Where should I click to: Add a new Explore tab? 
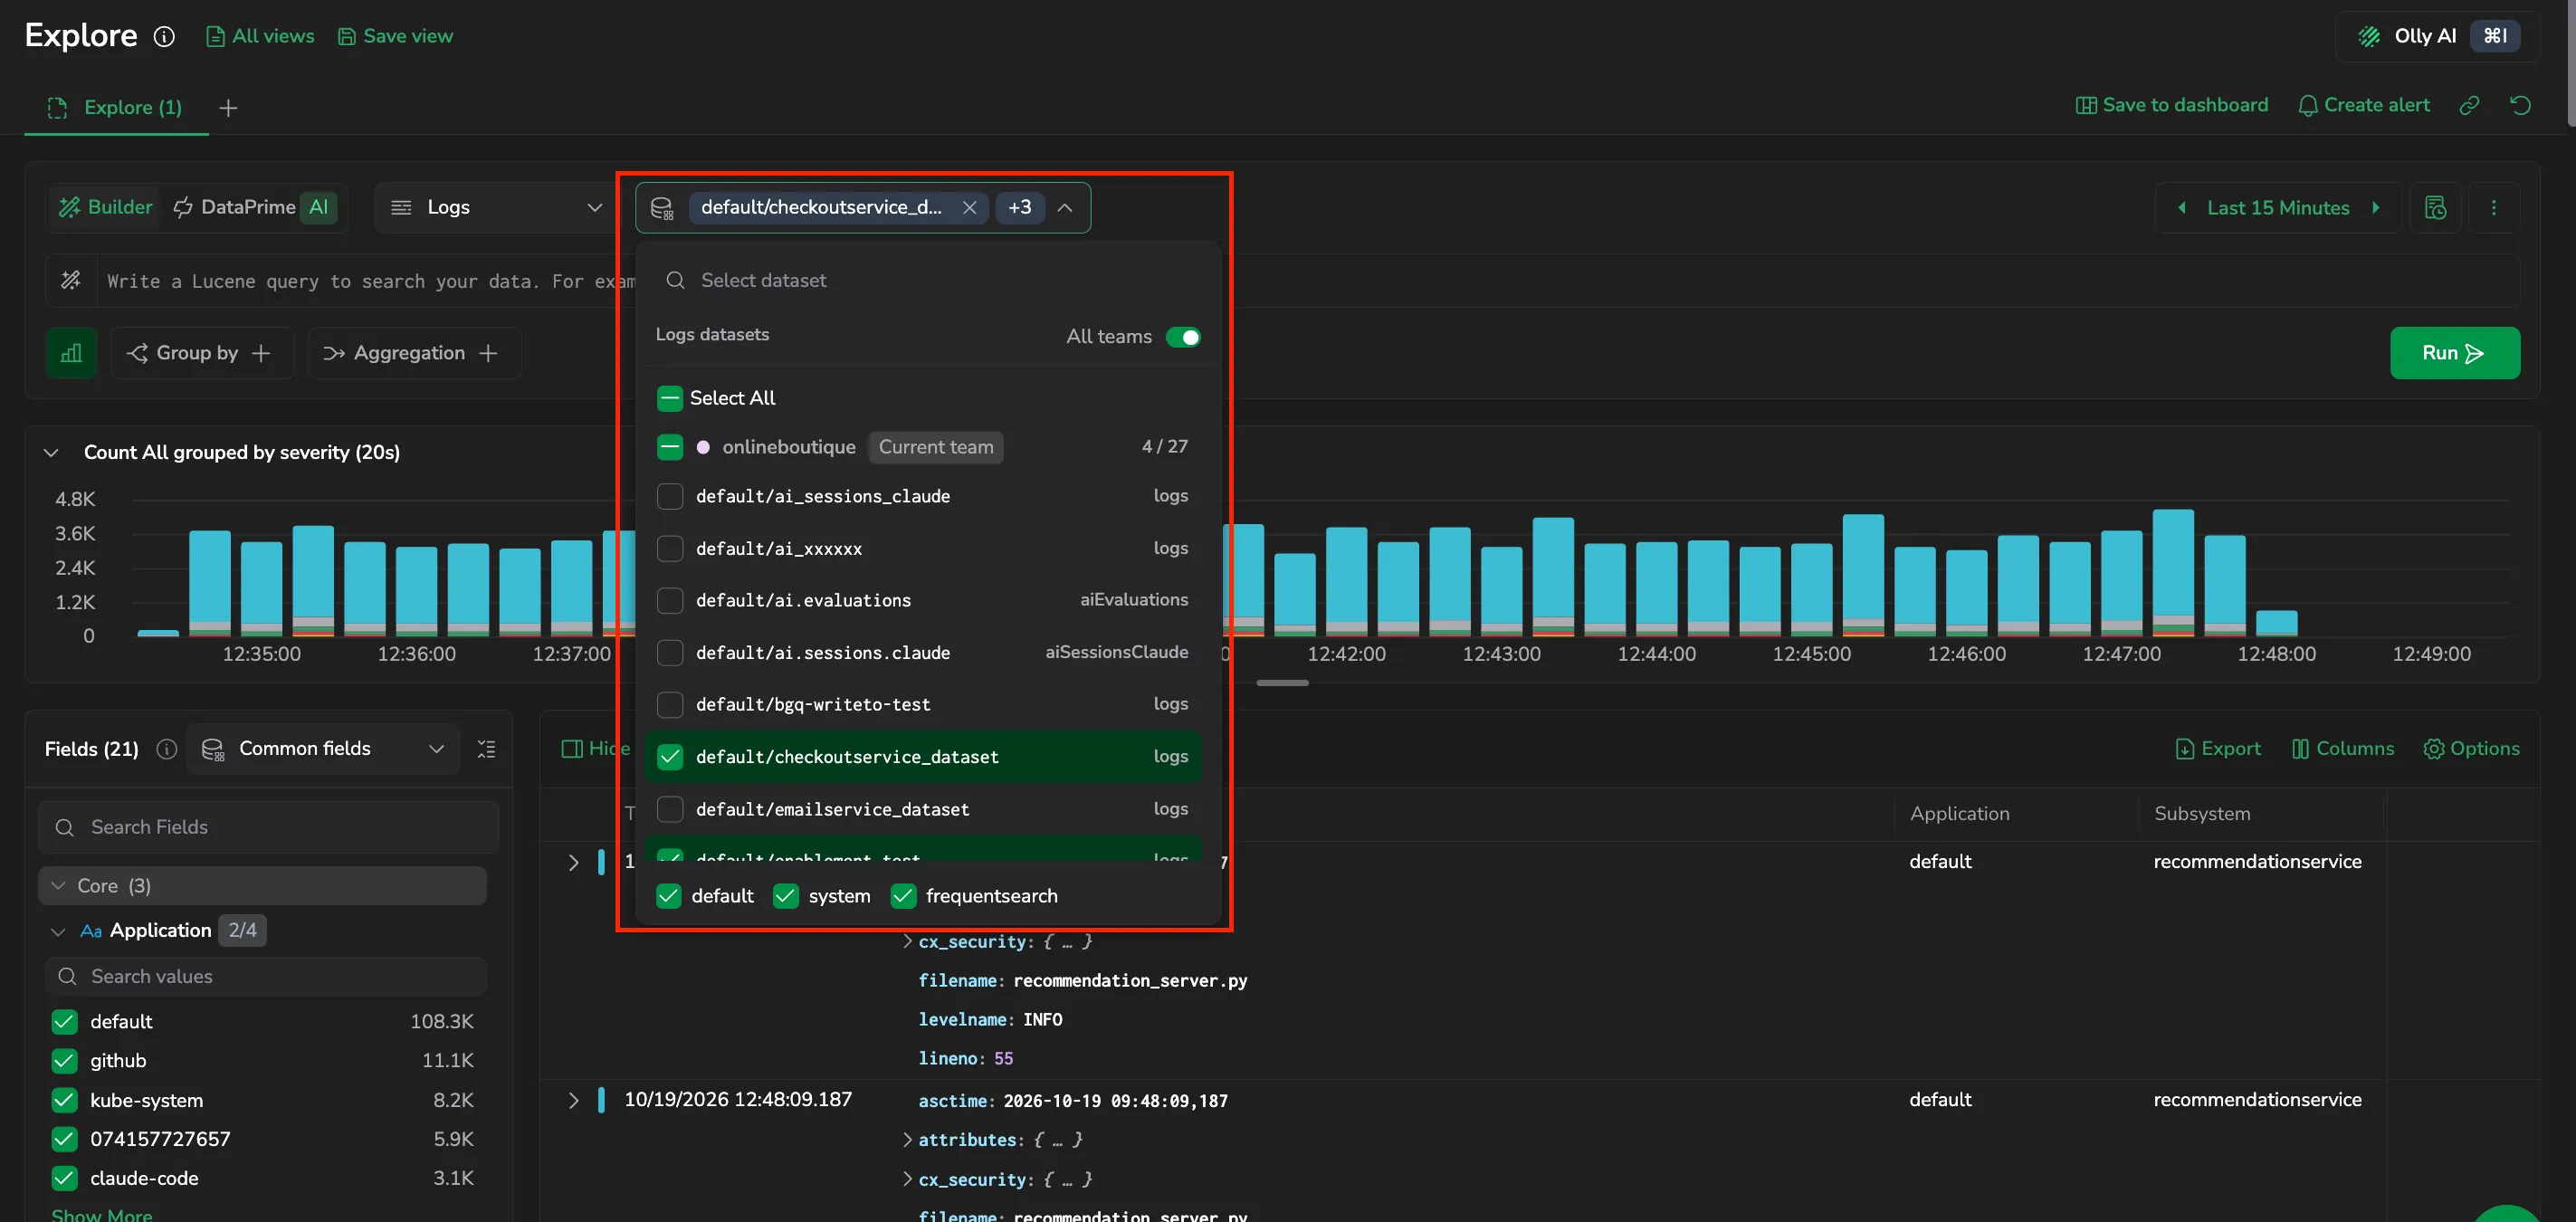(x=228, y=108)
